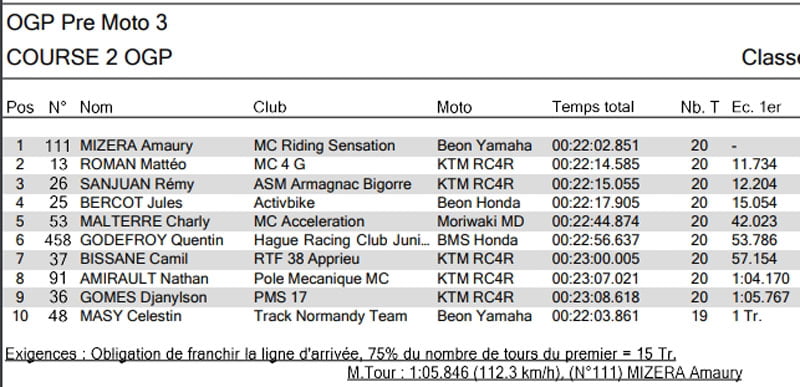This screenshot has width=800, height=387.
Task: Click the OGP Pre Moto 3 title
Action: [x=87, y=23]
